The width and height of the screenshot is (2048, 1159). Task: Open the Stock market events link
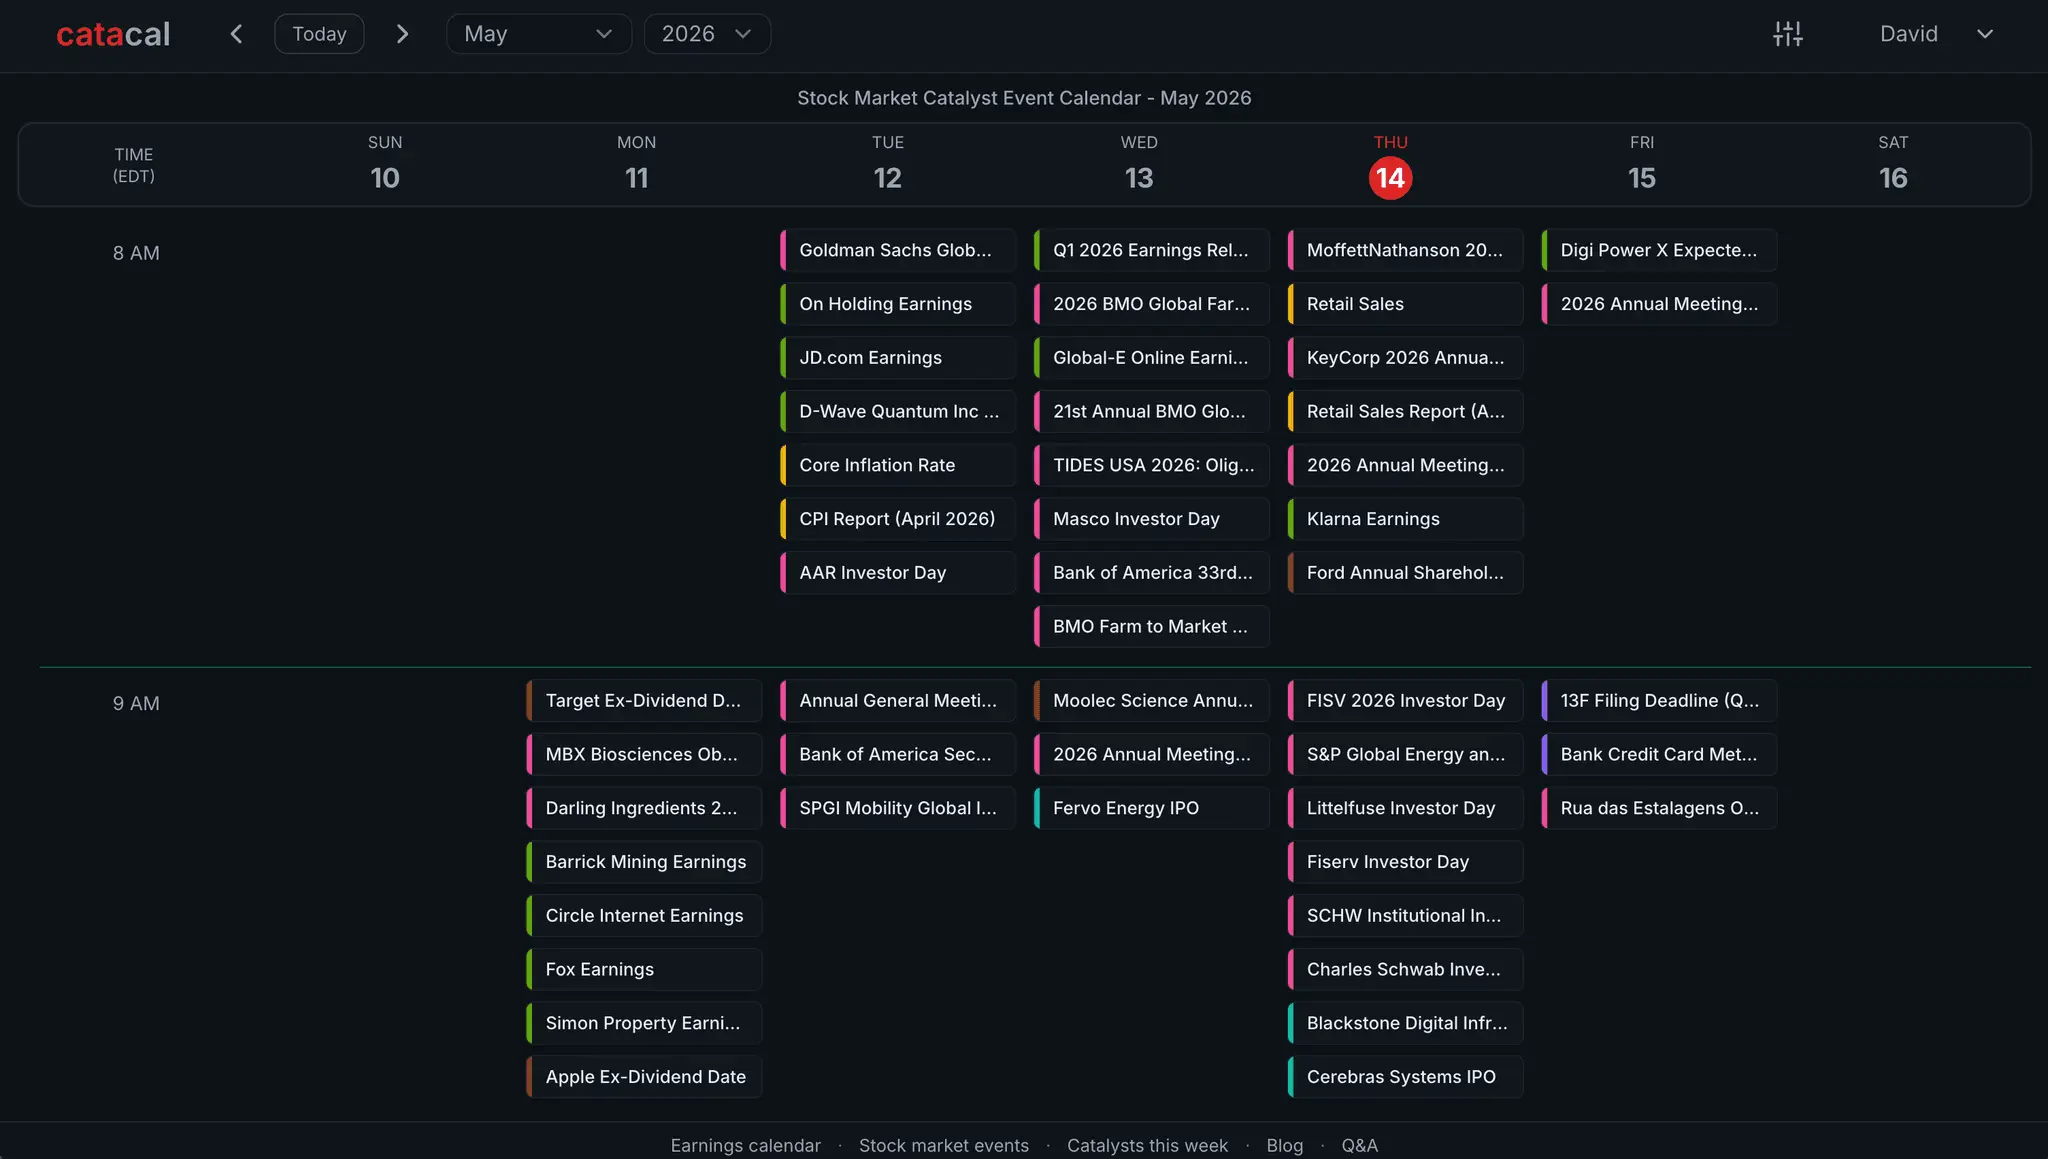point(943,1145)
